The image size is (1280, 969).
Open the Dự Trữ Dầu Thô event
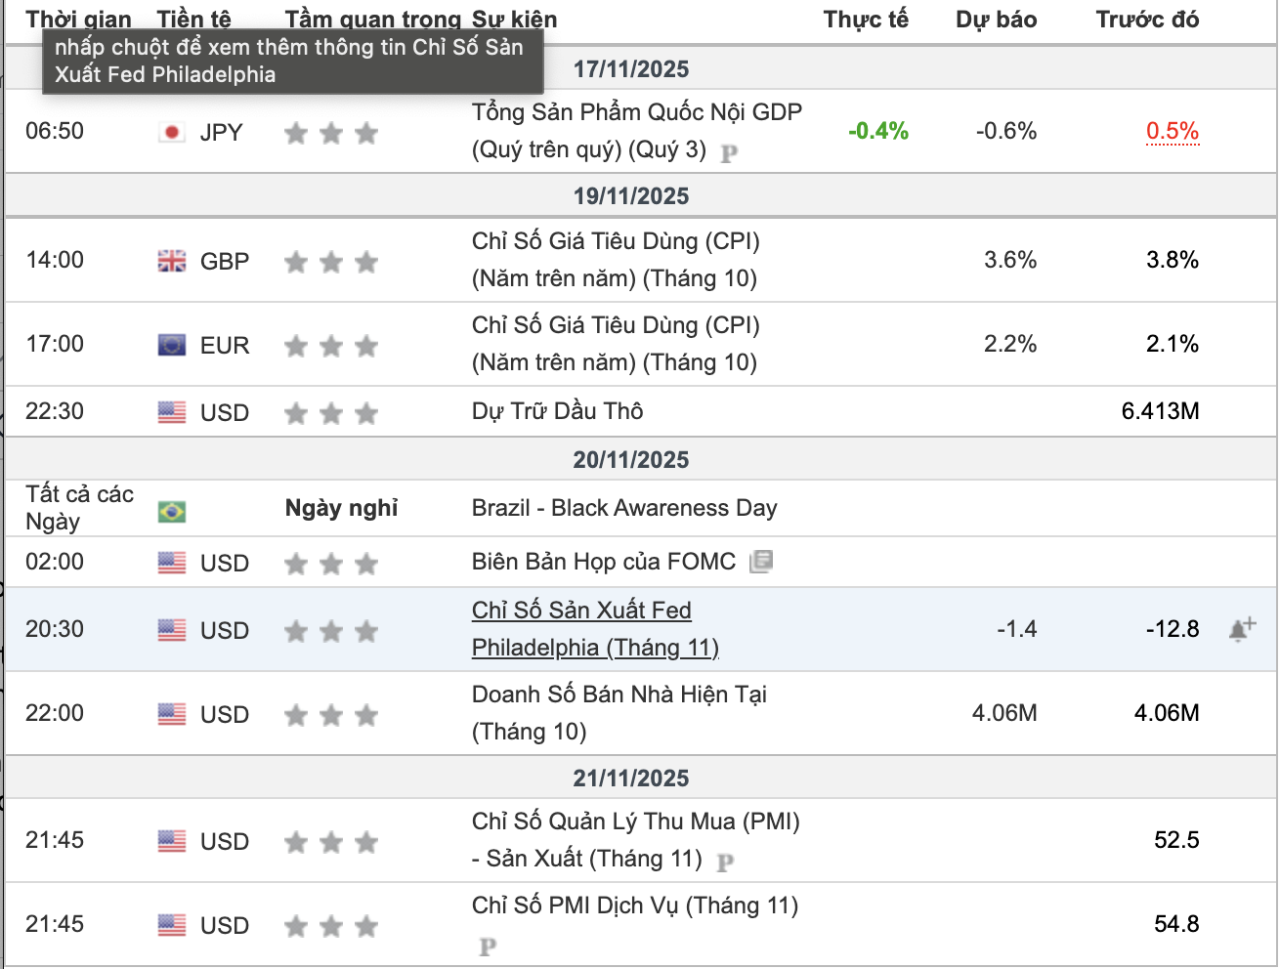coord(557,411)
